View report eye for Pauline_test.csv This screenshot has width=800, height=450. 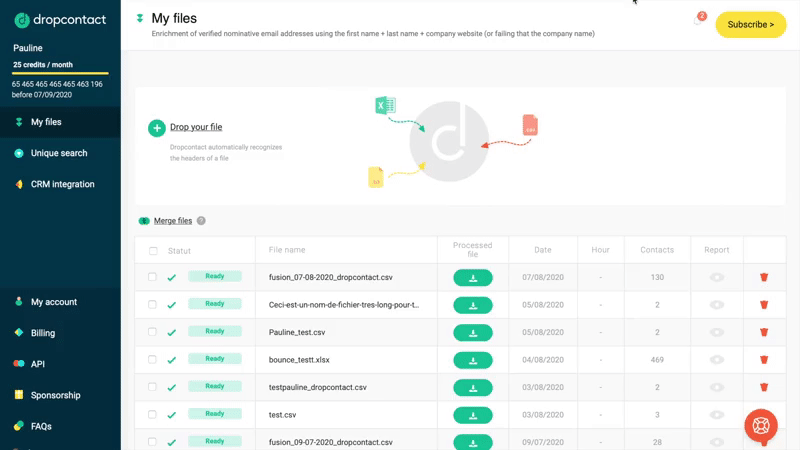[x=716, y=332]
